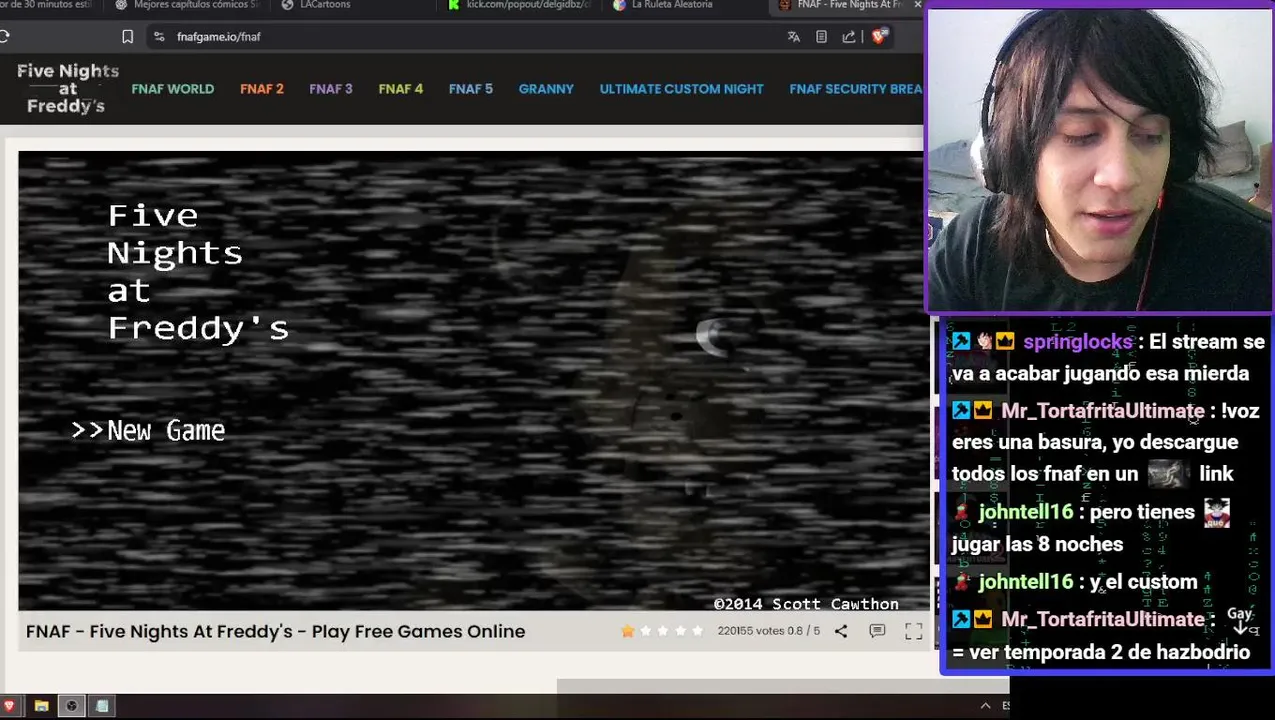Click the moderator badge beside springlocks

961,342
